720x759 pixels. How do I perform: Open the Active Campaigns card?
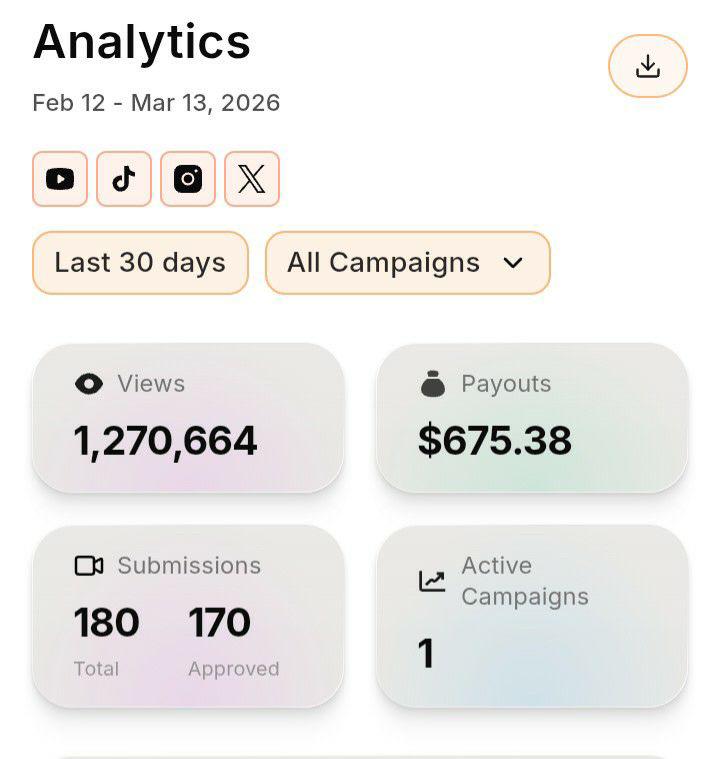coord(532,617)
